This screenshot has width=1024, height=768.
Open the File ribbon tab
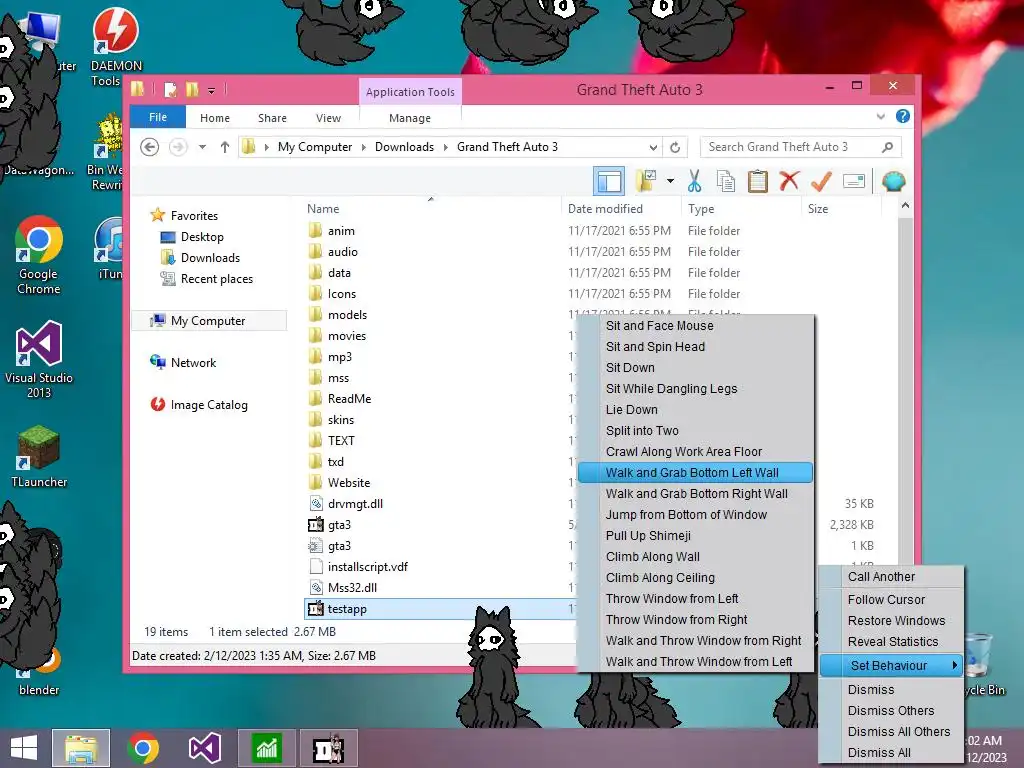point(158,117)
